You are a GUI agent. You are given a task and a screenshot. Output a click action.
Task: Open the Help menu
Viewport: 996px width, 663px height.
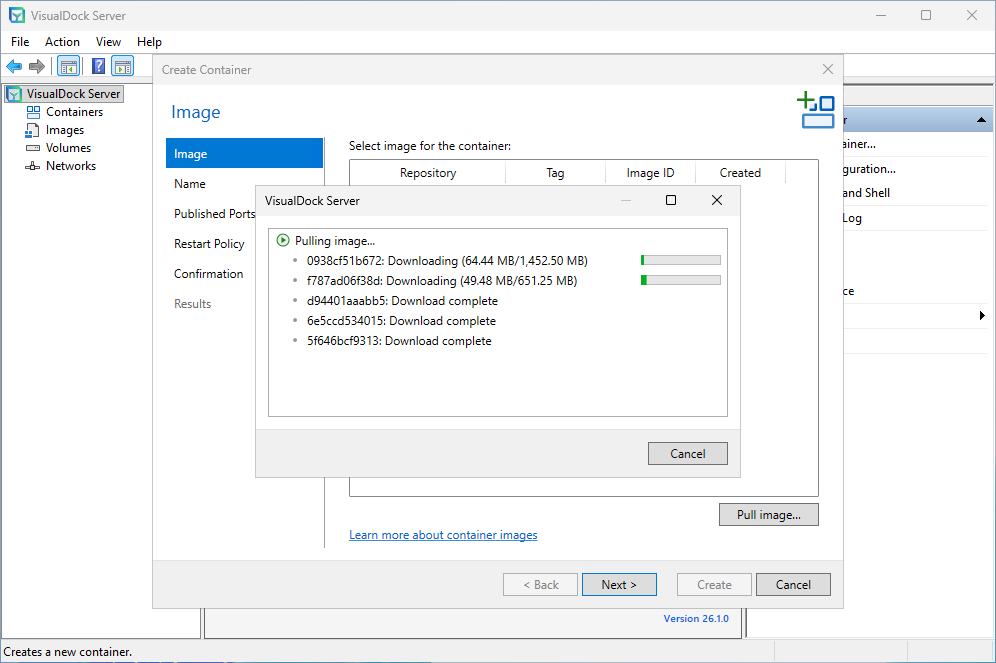[149, 42]
